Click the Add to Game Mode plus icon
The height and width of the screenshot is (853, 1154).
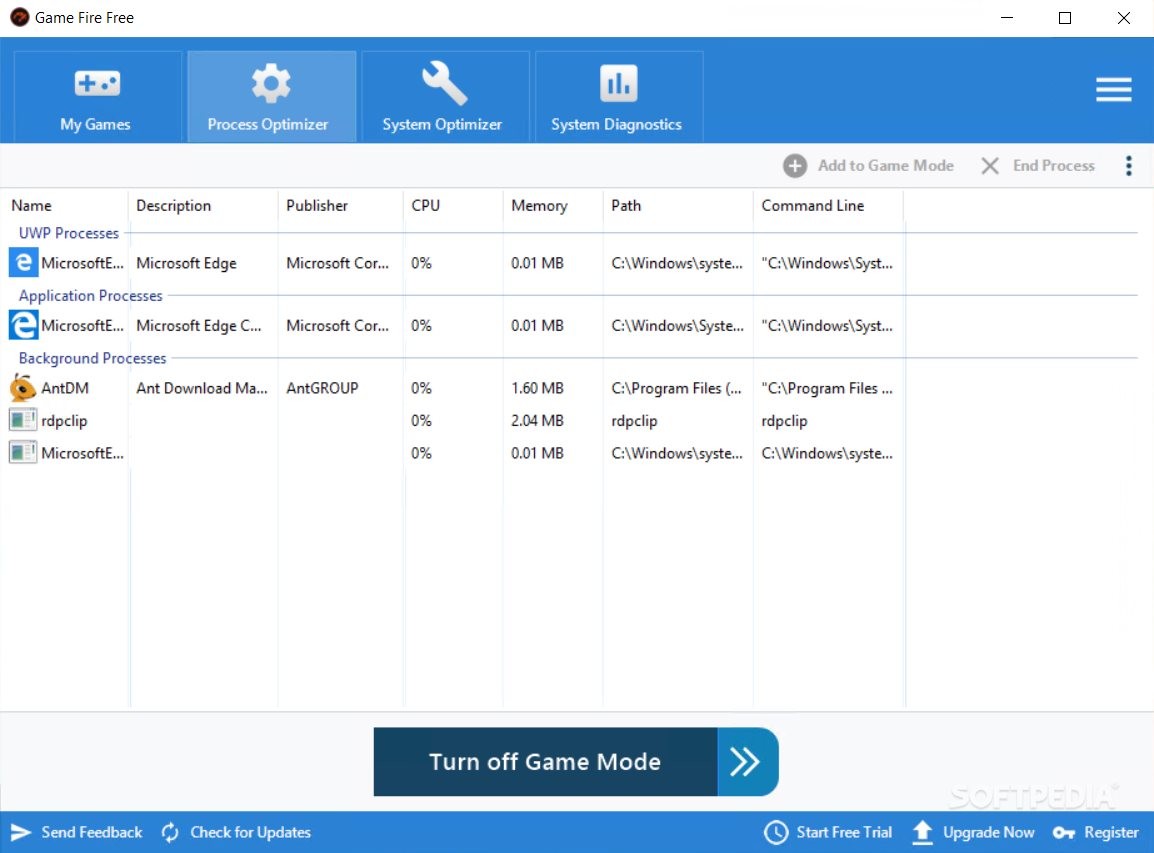[x=794, y=166]
